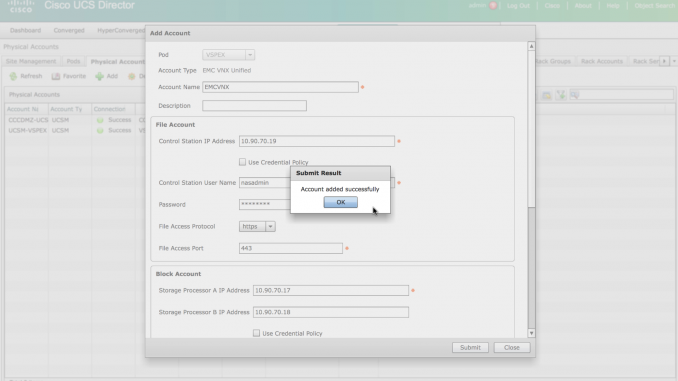Tick Use Credential Policy under File Account

pyautogui.click(x=242, y=162)
